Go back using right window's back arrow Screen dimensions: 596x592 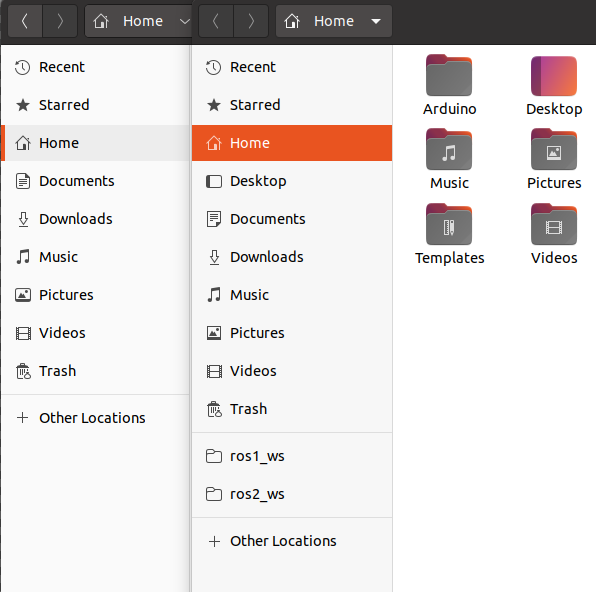(216, 21)
